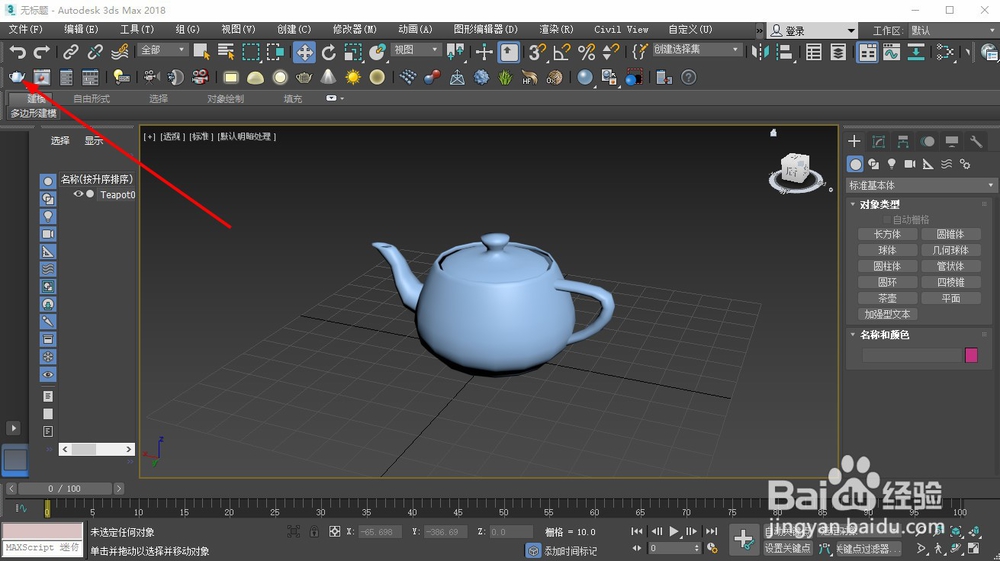Open the Hierarchy panel tab

pyautogui.click(x=903, y=141)
